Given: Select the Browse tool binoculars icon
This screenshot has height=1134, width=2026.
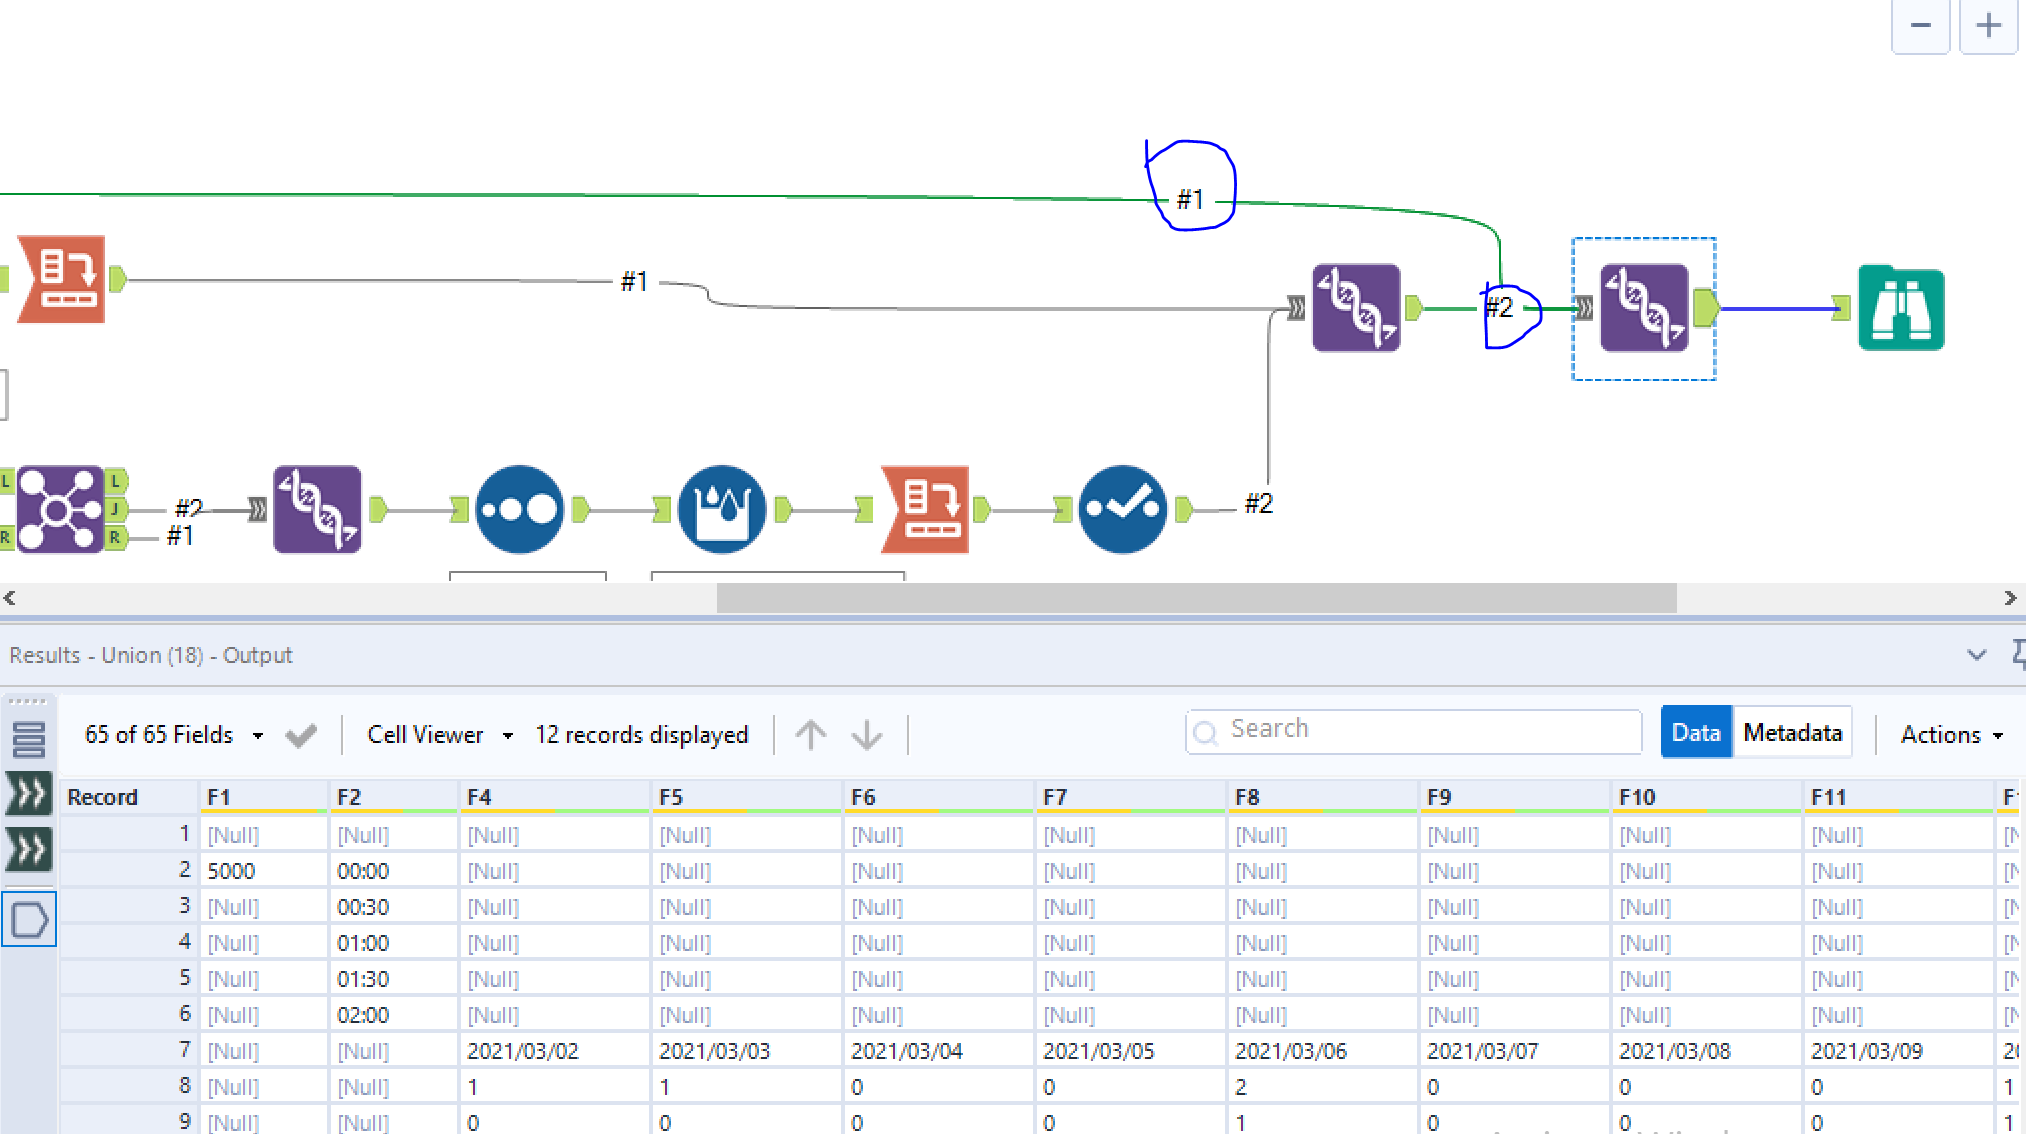Looking at the screenshot, I should click(x=1900, y=308).
